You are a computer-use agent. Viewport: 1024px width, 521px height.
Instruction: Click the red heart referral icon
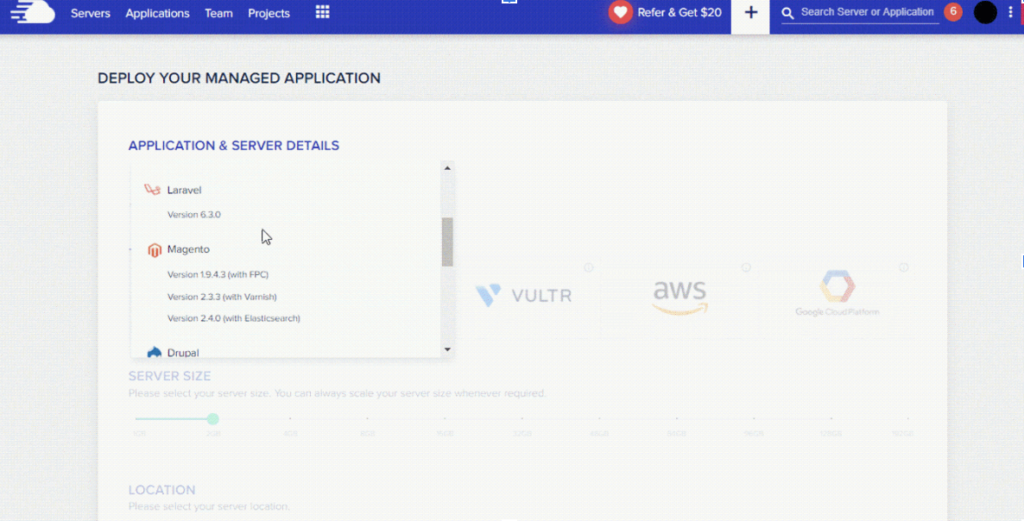620,12
